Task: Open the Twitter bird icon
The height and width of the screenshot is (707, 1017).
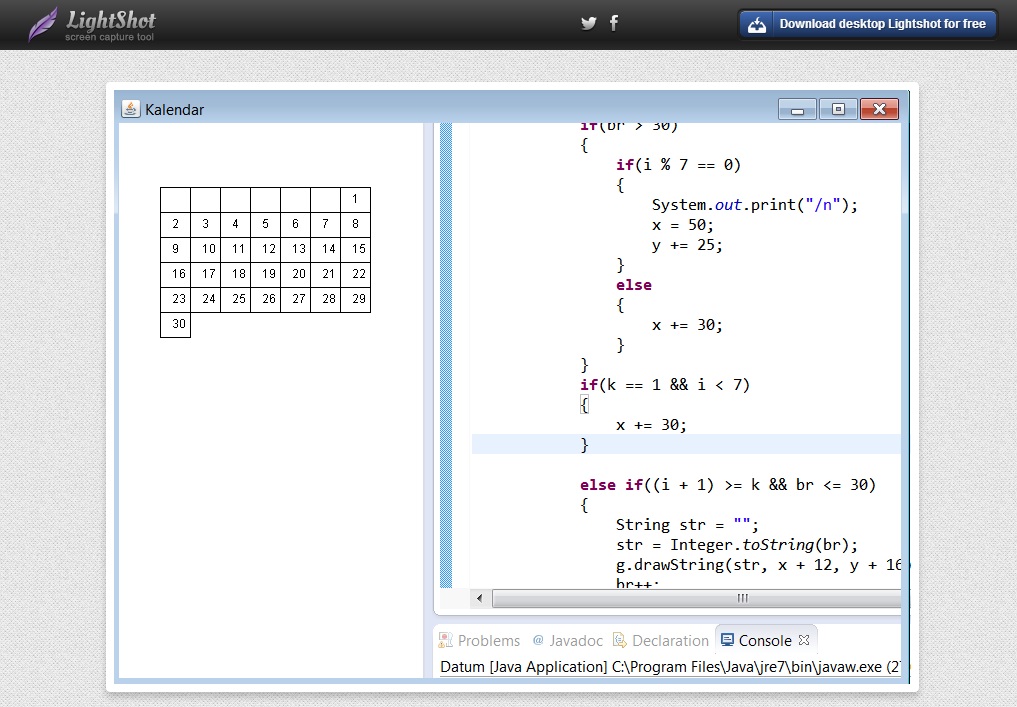Action: tap(588, 23)
